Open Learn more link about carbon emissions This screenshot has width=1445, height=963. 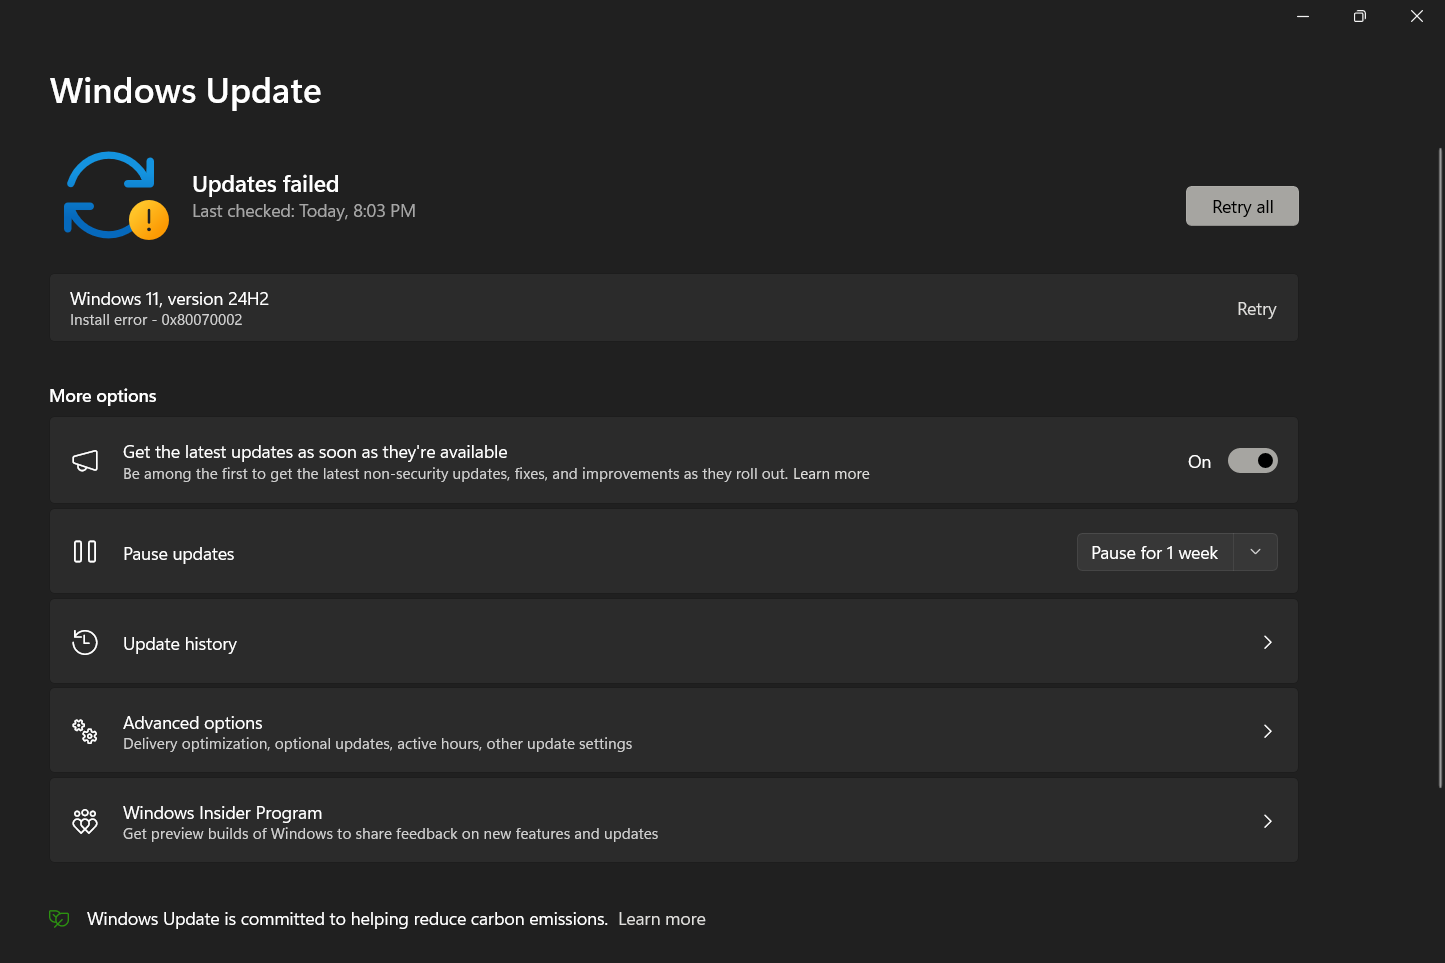[662, 919]
